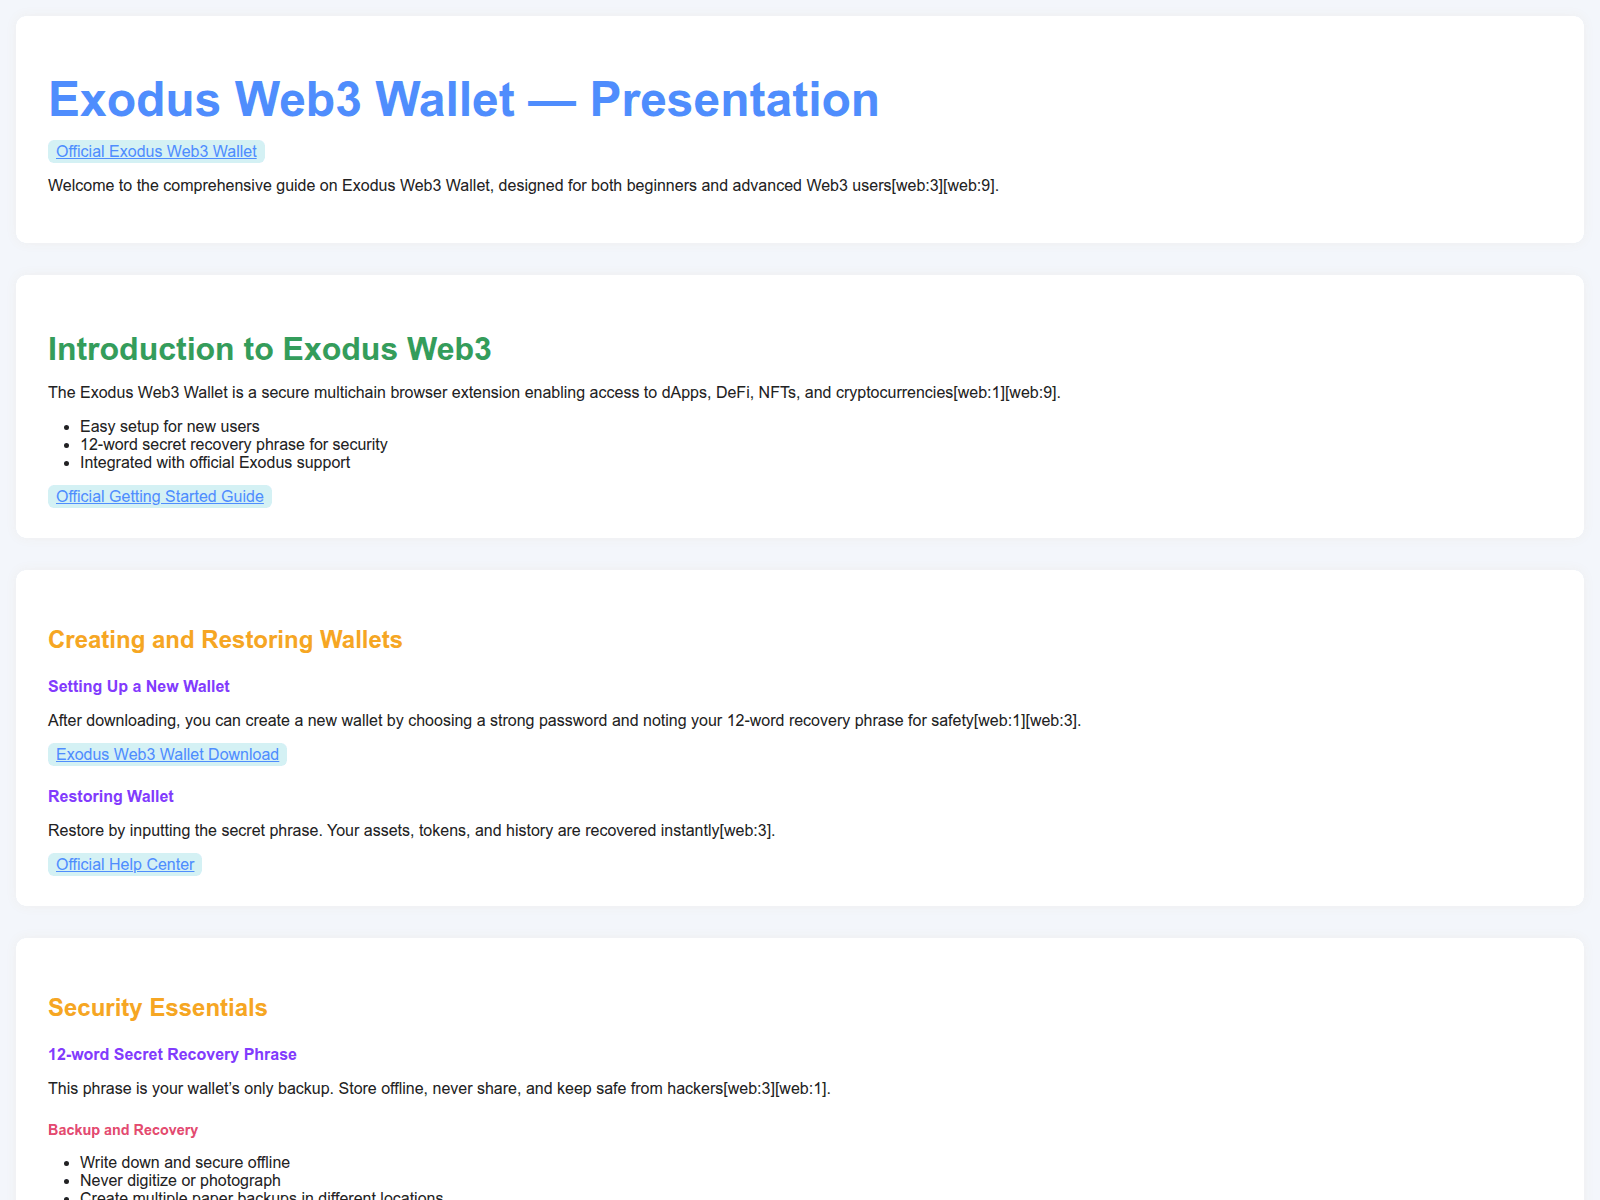Click the 'Creating and Restoring Wallets' heading
The image size is (1600, 1200).
(225, 640)
